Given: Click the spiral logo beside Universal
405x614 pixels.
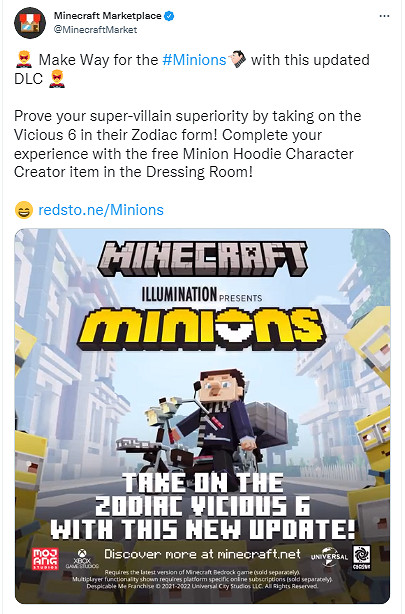Looking at the screenshot, I should 362,558.
